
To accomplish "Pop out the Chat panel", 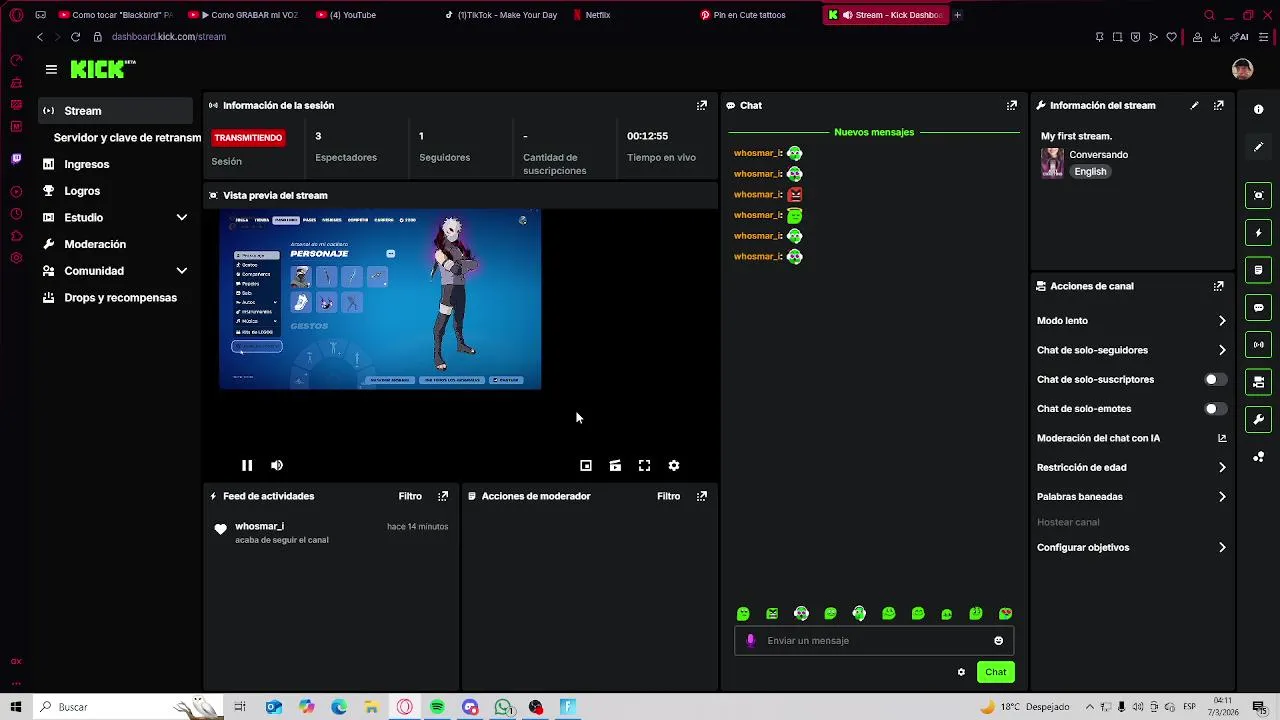I will coord(1012,105).
